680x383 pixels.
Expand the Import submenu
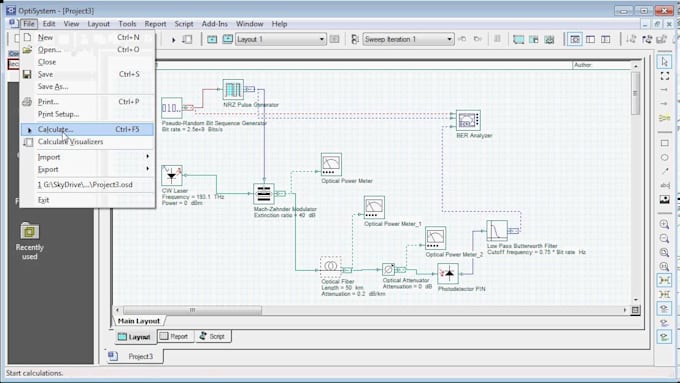[x=87, y=157]
